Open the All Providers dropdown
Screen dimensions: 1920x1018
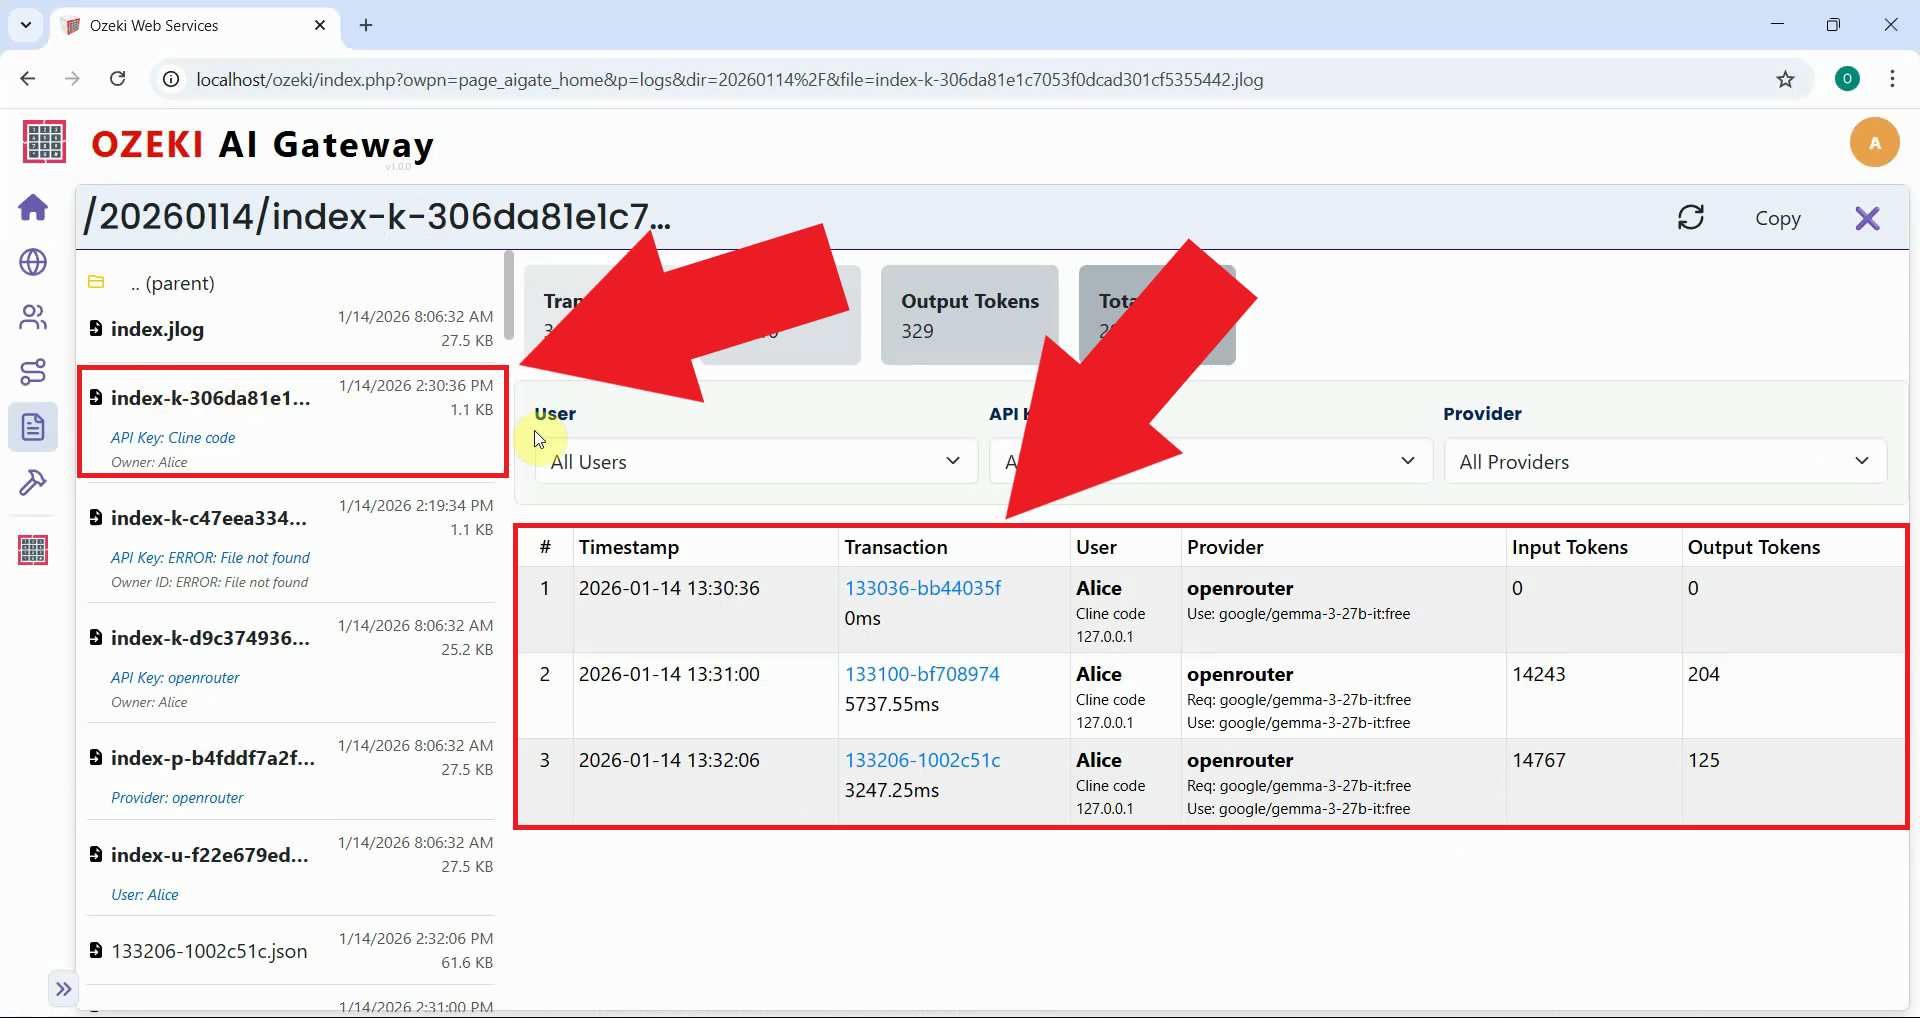1663,461
